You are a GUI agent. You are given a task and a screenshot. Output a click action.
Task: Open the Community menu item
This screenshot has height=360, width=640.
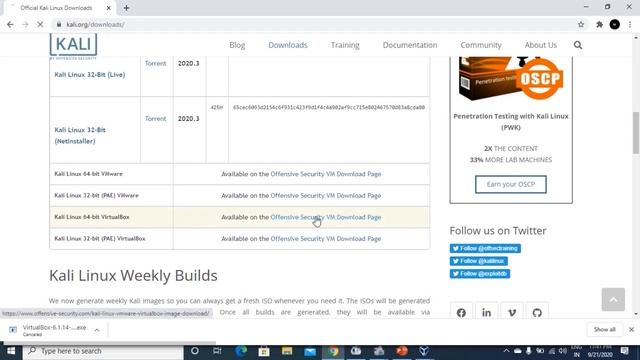tap(481, 45)
